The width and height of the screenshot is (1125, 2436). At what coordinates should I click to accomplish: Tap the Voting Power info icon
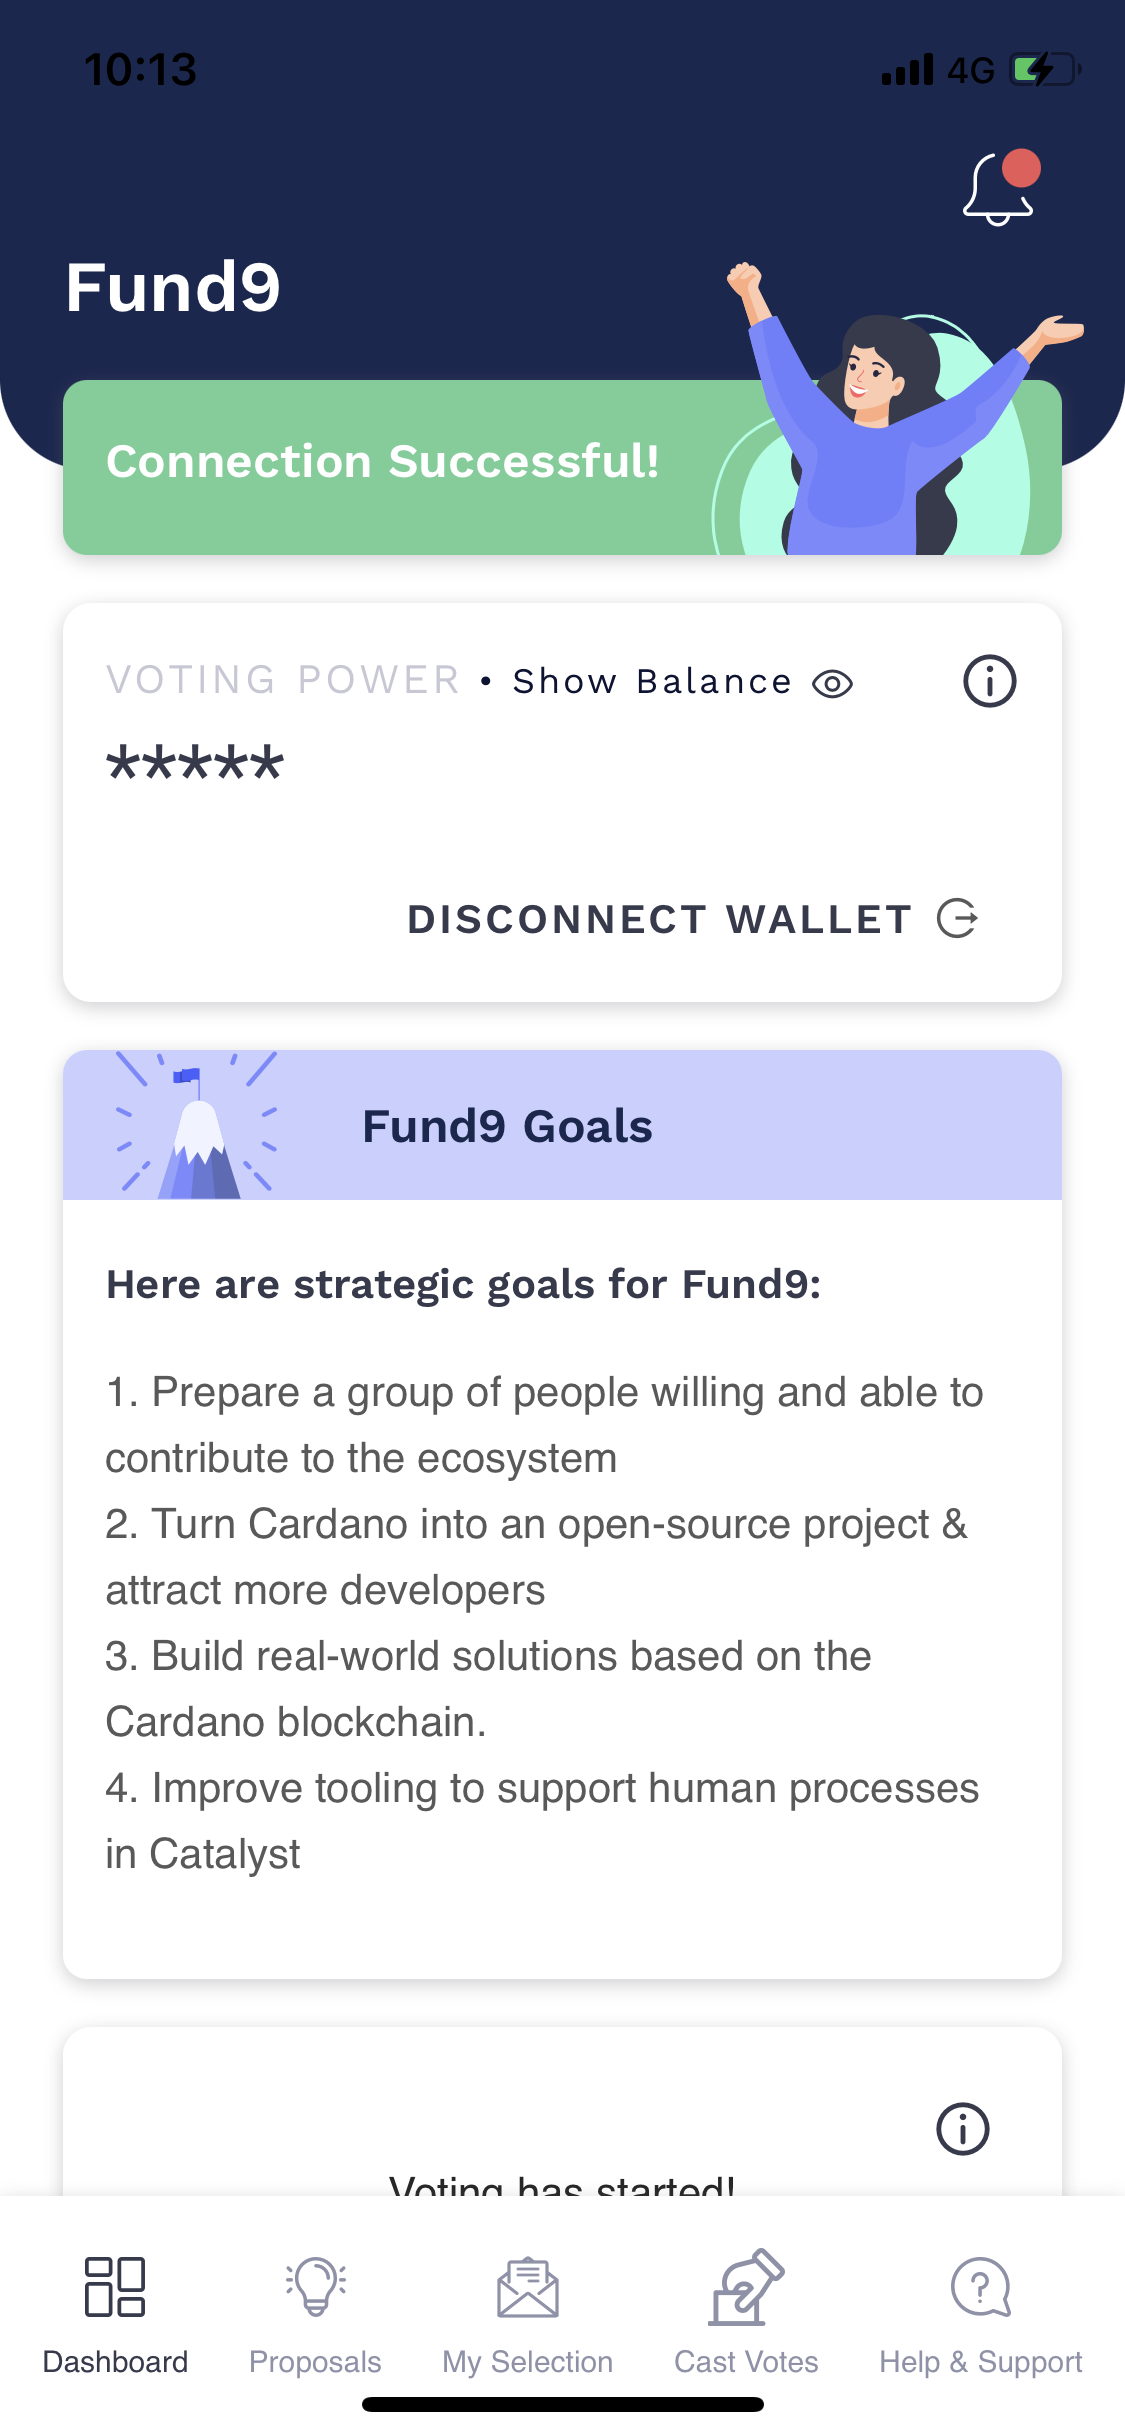pos(989,682)
